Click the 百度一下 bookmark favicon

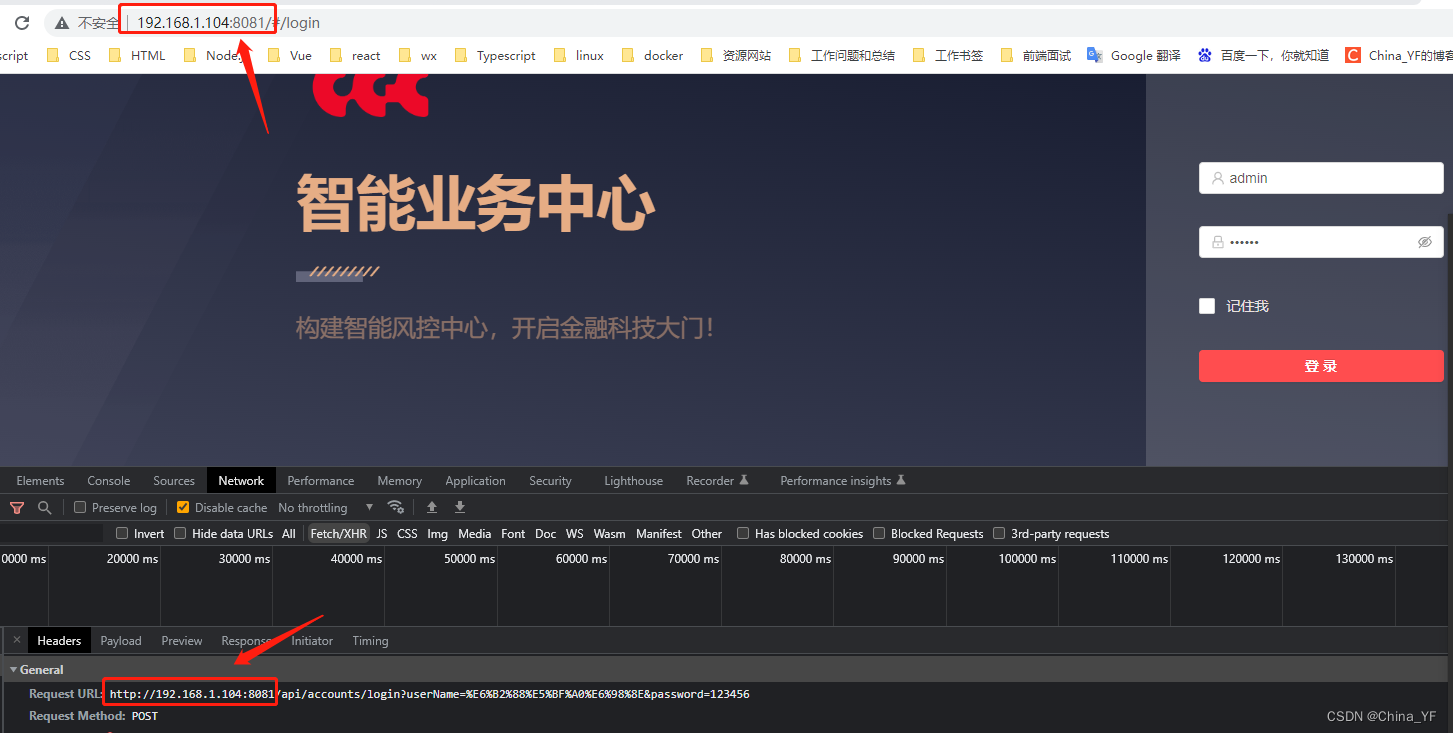coord(1203,55)
